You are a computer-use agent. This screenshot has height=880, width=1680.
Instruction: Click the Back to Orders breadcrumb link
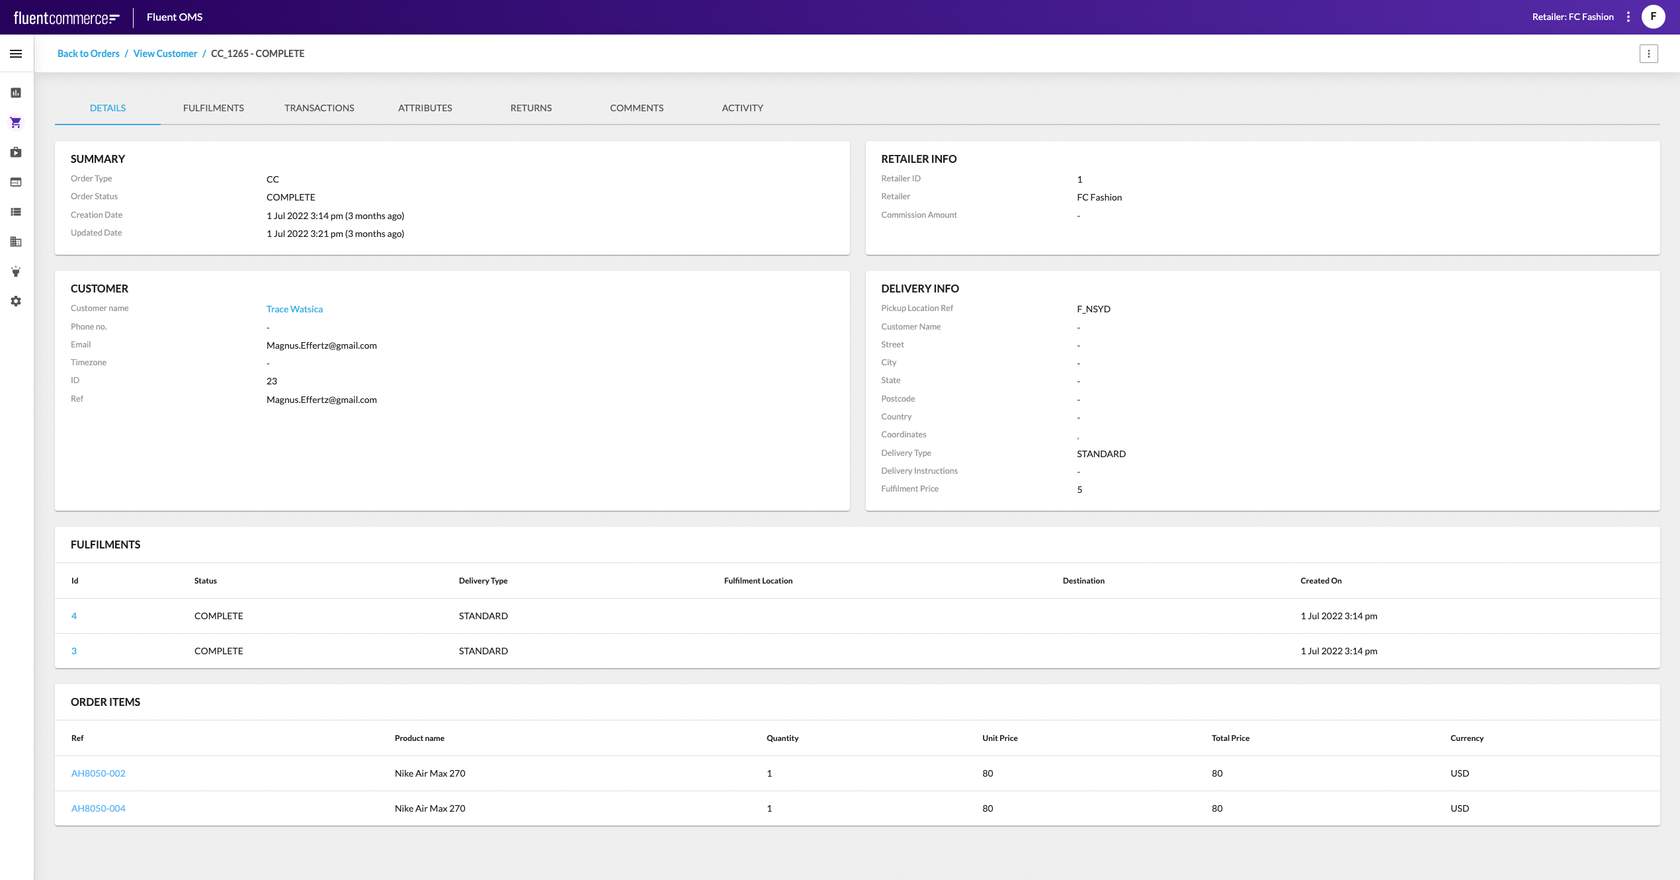coord(88,54)
